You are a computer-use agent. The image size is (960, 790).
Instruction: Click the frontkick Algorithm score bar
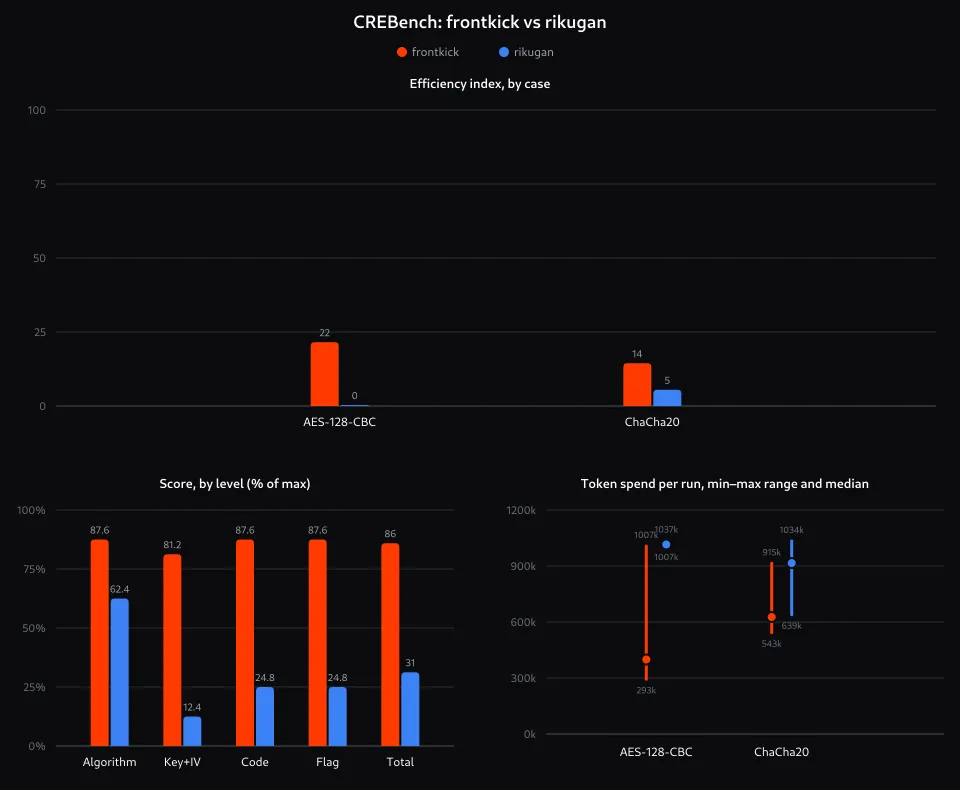click(x=100, y=642)
